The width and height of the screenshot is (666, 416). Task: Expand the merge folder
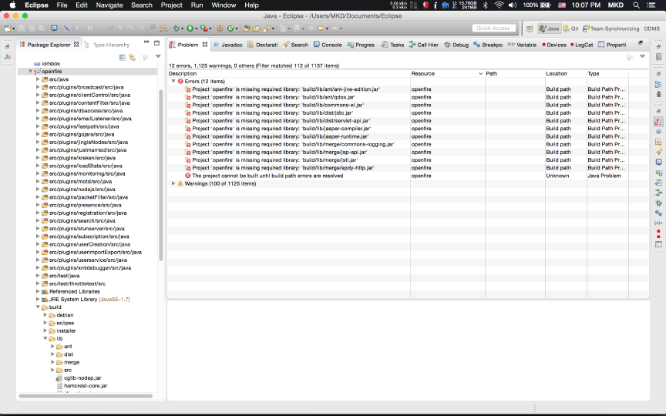point(53,362)
